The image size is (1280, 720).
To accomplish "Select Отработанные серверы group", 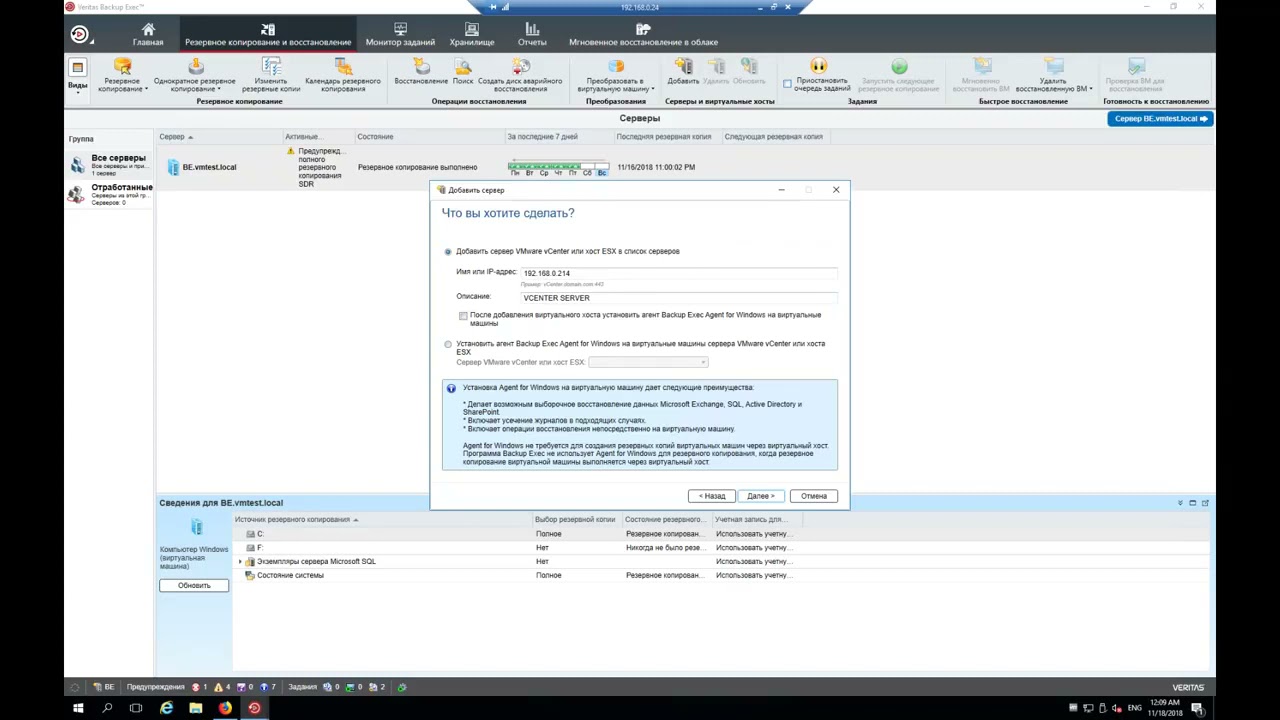I will tap(109, 194).
